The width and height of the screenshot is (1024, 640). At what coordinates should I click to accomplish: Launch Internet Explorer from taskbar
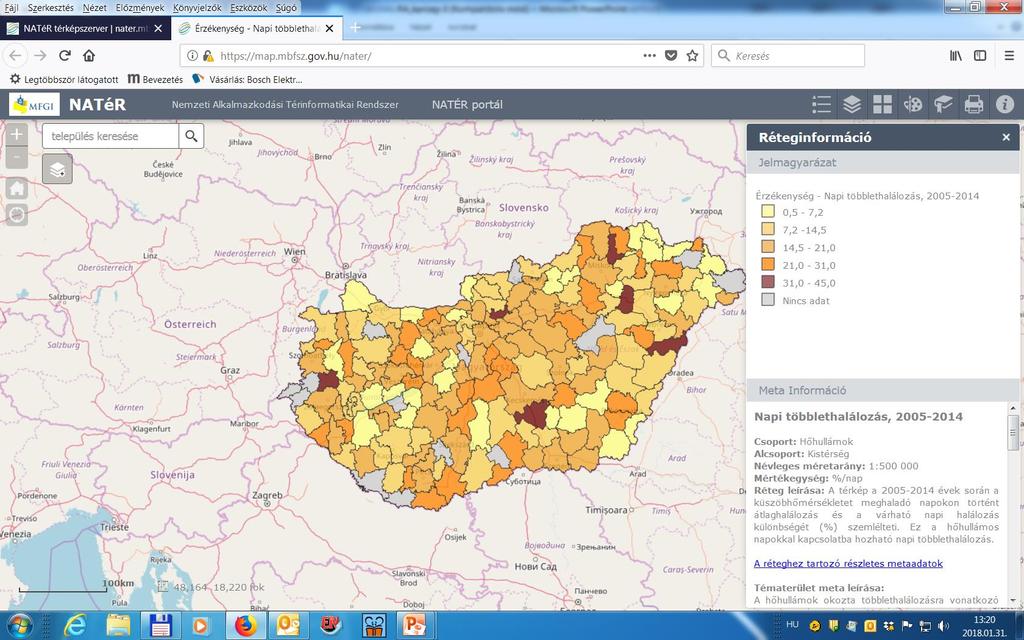click(76, 626)
